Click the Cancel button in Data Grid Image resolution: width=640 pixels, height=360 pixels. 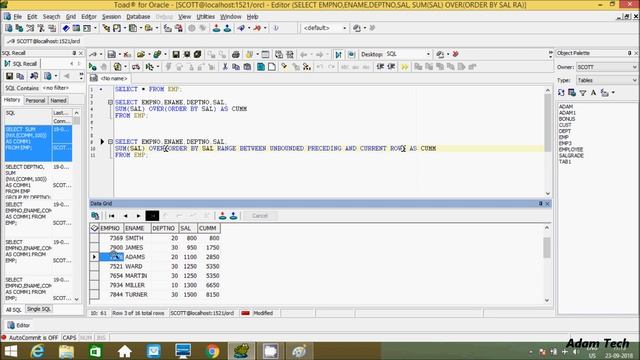[260, 216]
